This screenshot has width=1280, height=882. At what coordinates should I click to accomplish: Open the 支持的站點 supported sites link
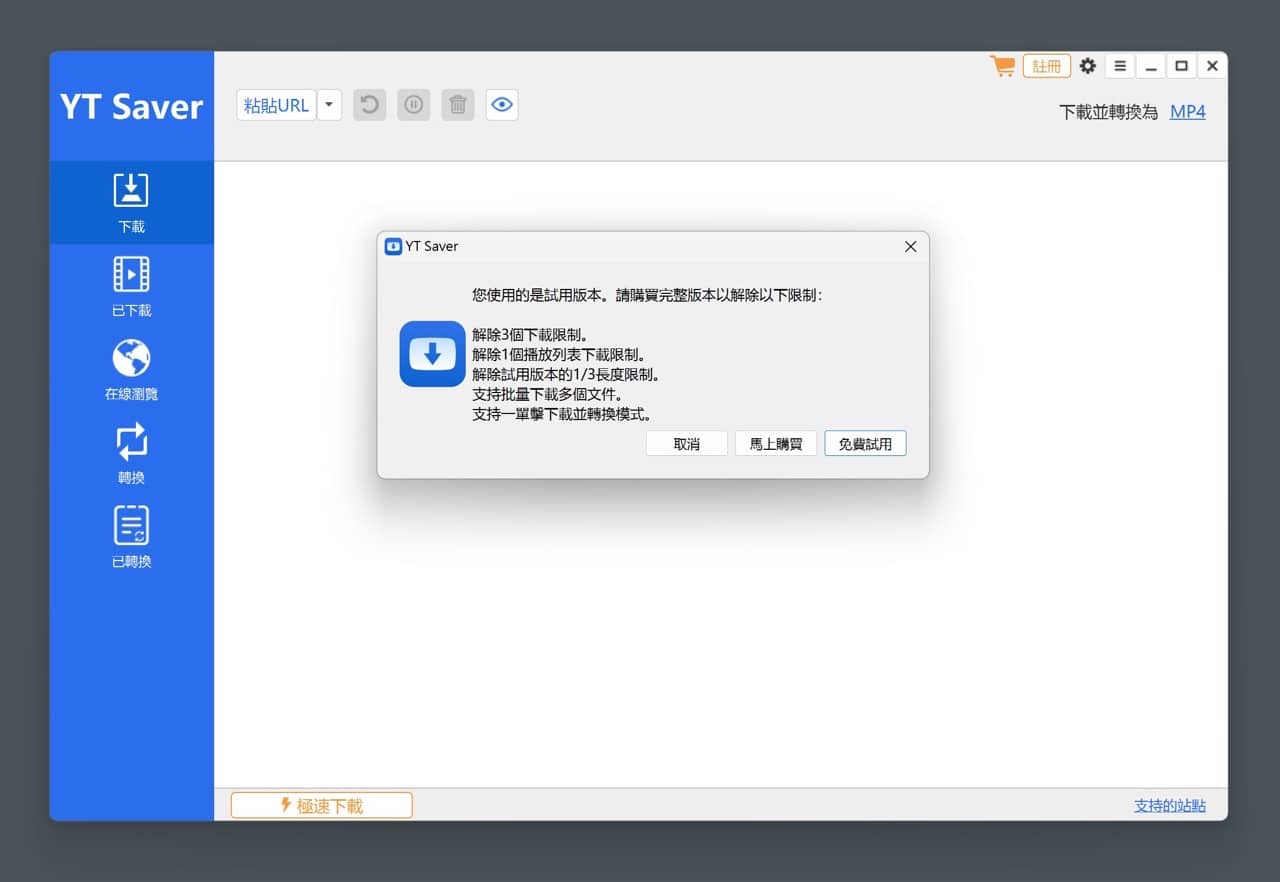point(1170,805)
